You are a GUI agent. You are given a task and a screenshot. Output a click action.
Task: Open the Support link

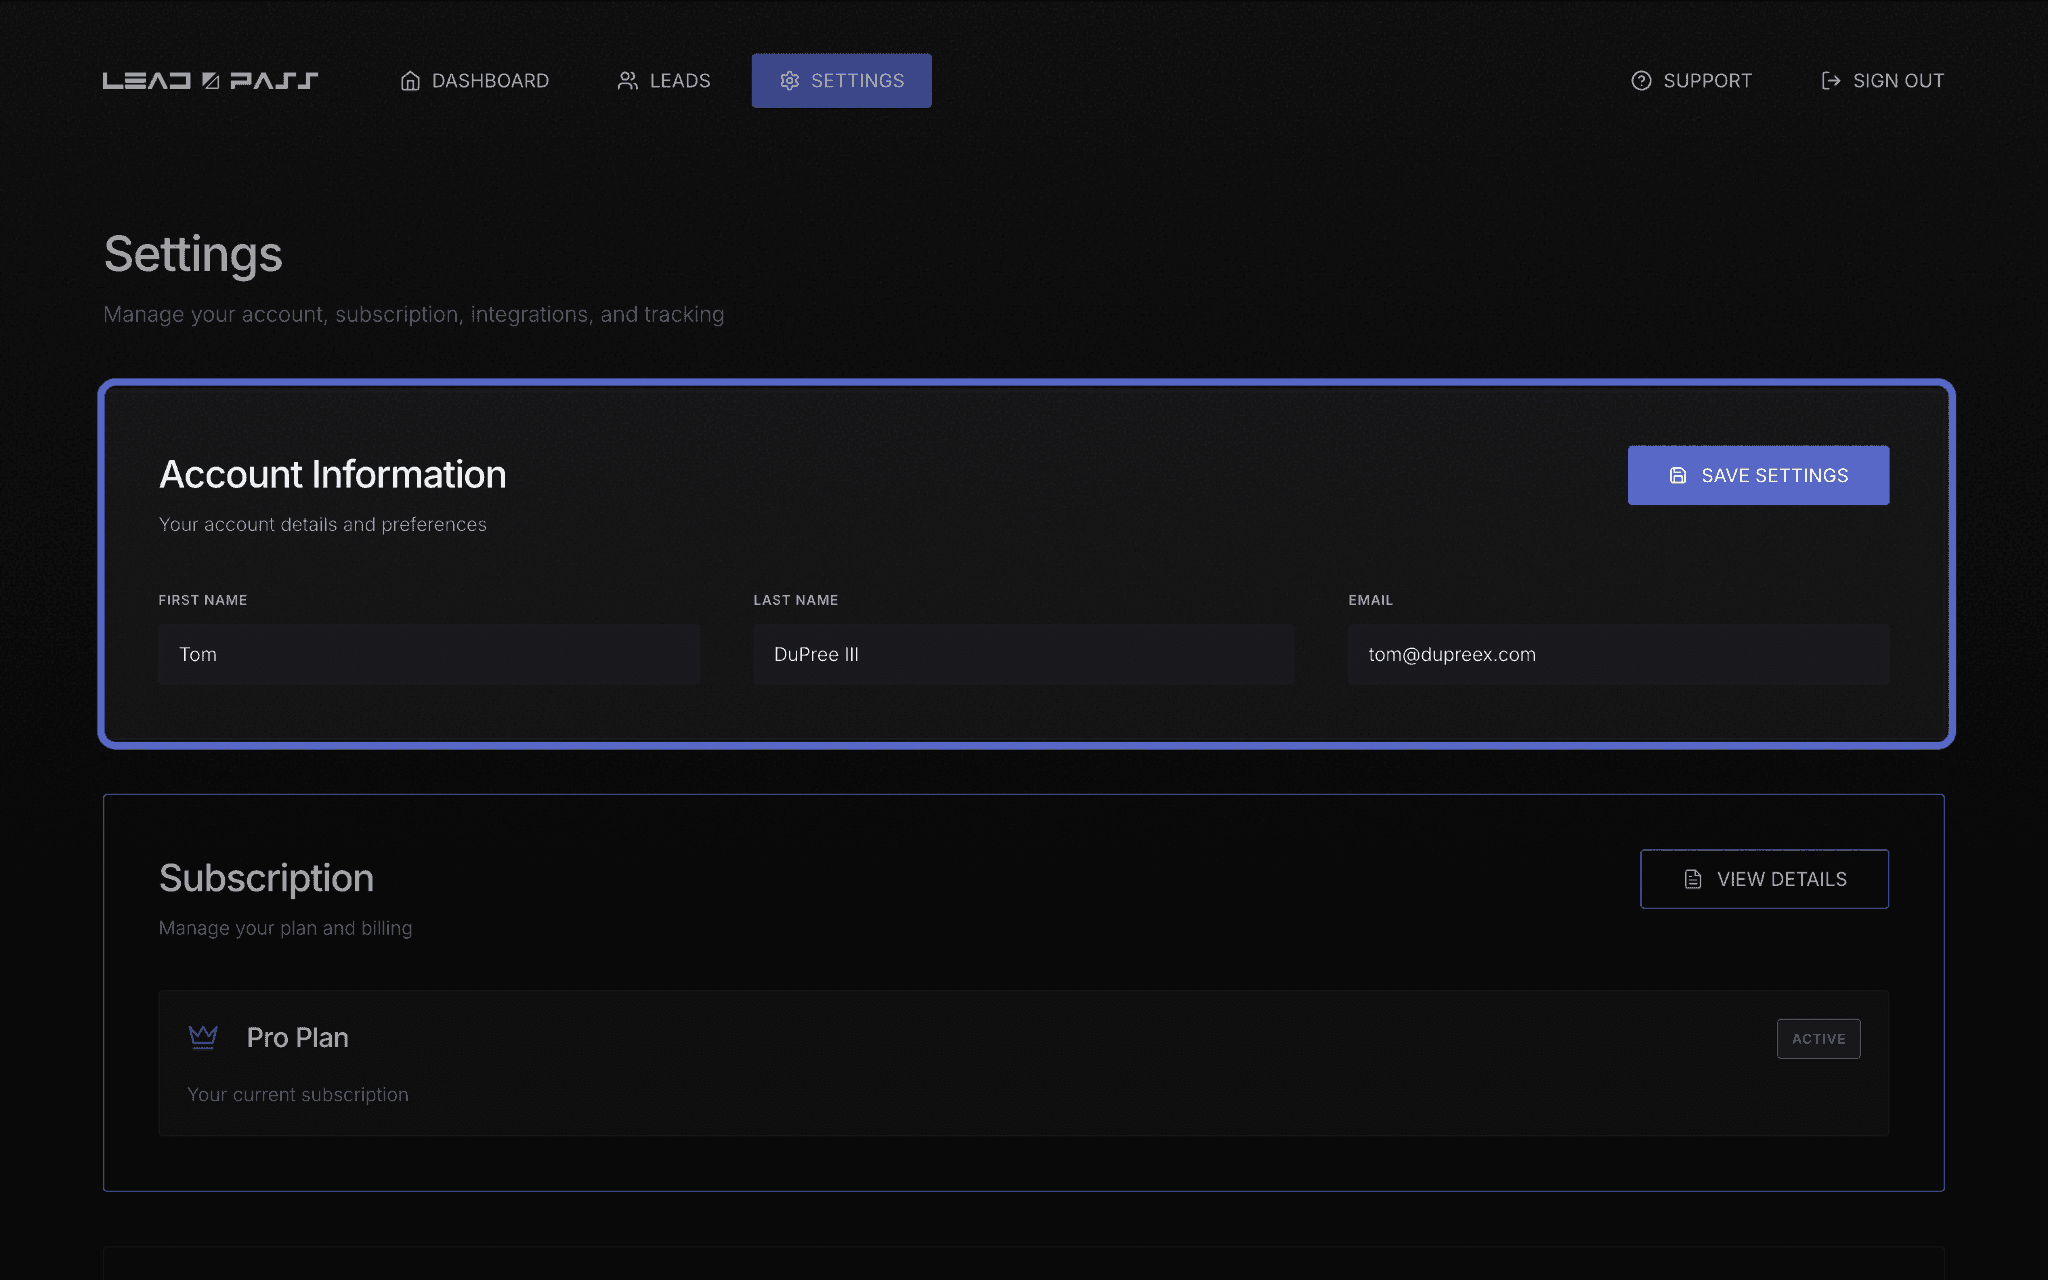(x=1691, y=81)
